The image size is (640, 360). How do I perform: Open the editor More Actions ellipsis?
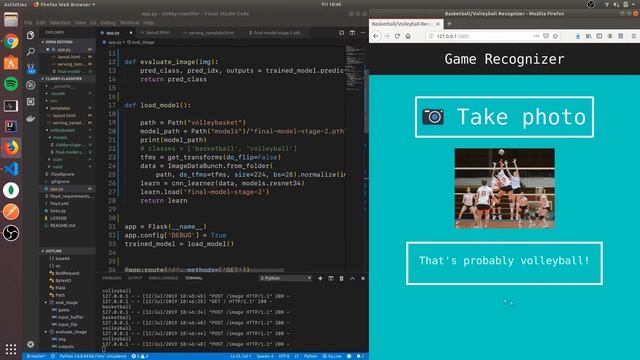[x=363, y=33]
